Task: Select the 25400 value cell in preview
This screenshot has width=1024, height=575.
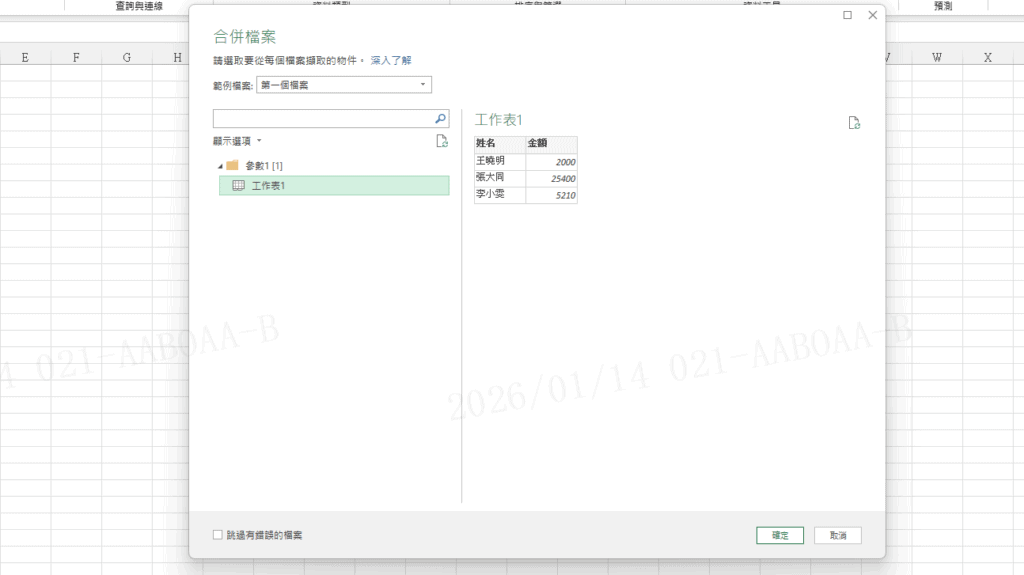Action: [x=551, y=178]
